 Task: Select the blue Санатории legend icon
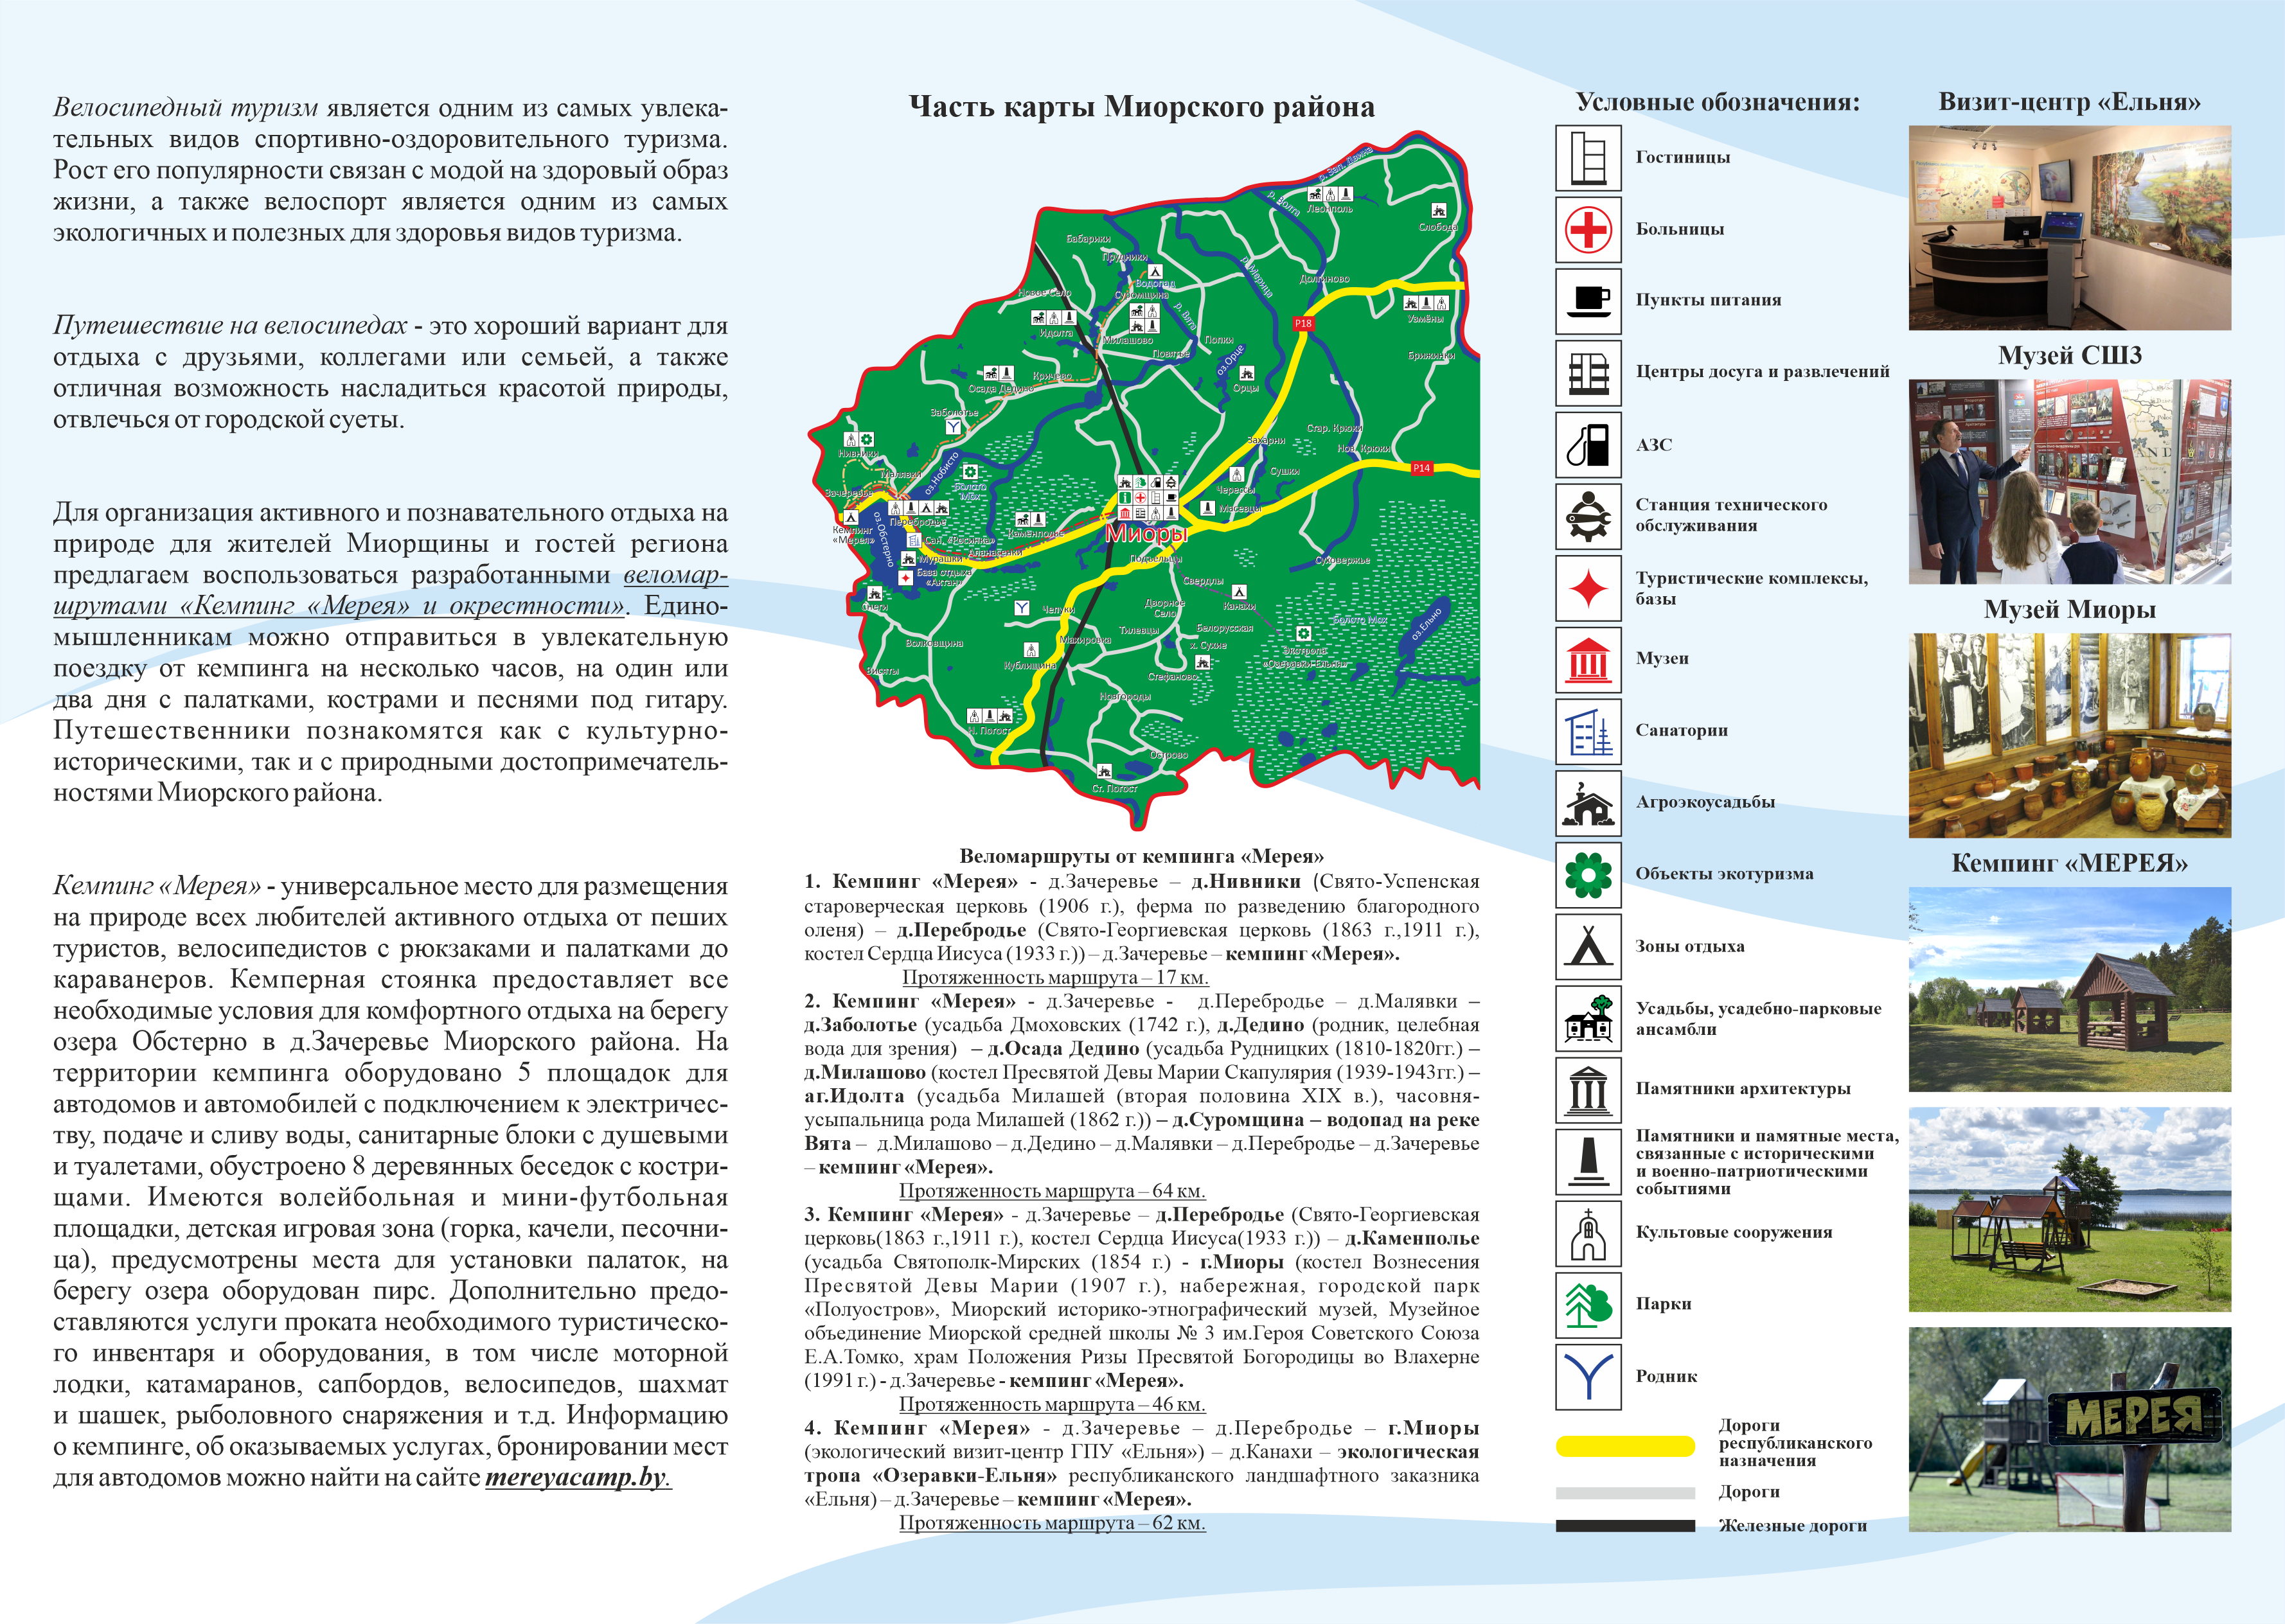1588,731
